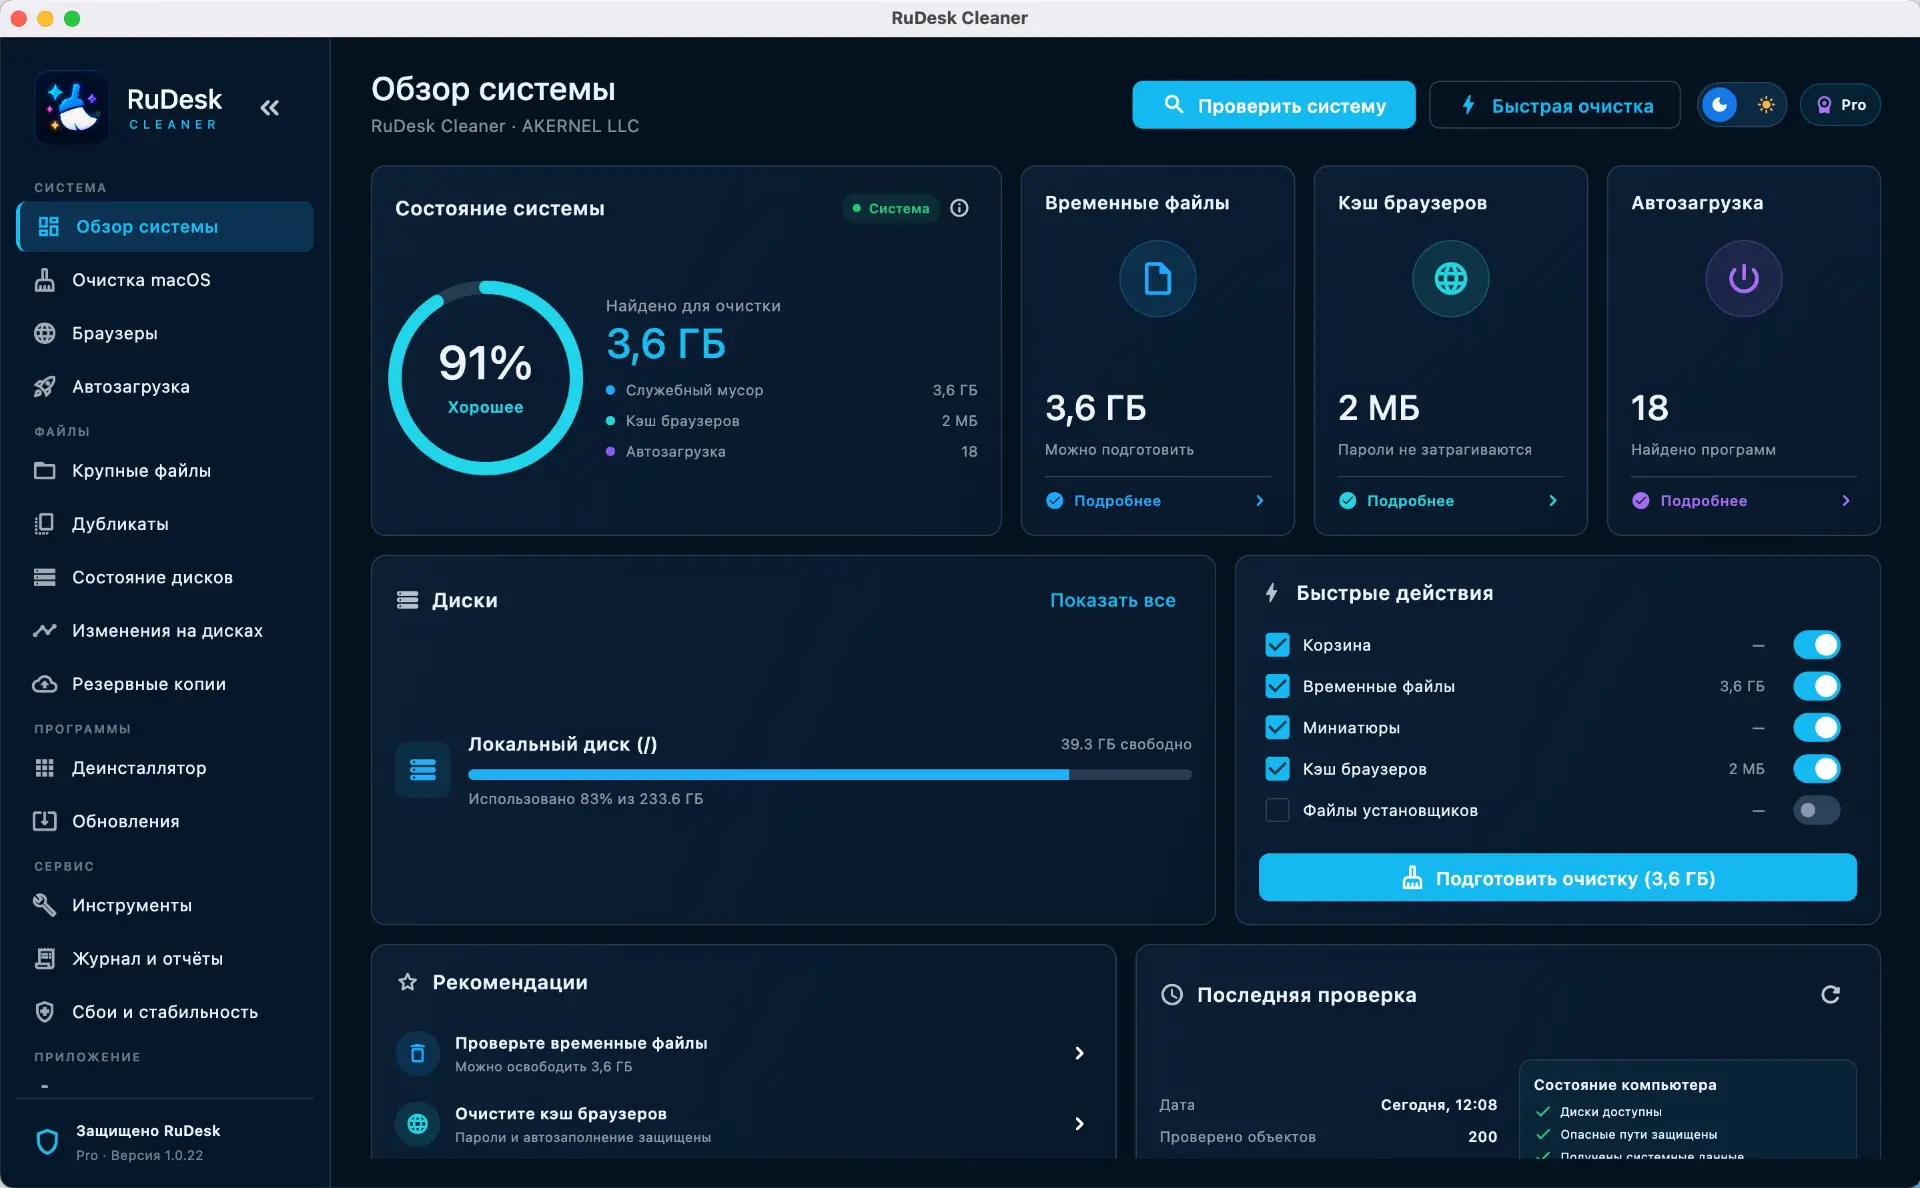The height and width of the screenshot is (1188, 1920).
Task: Open Состояние дисков section
Action: click(x=165, y=577)
